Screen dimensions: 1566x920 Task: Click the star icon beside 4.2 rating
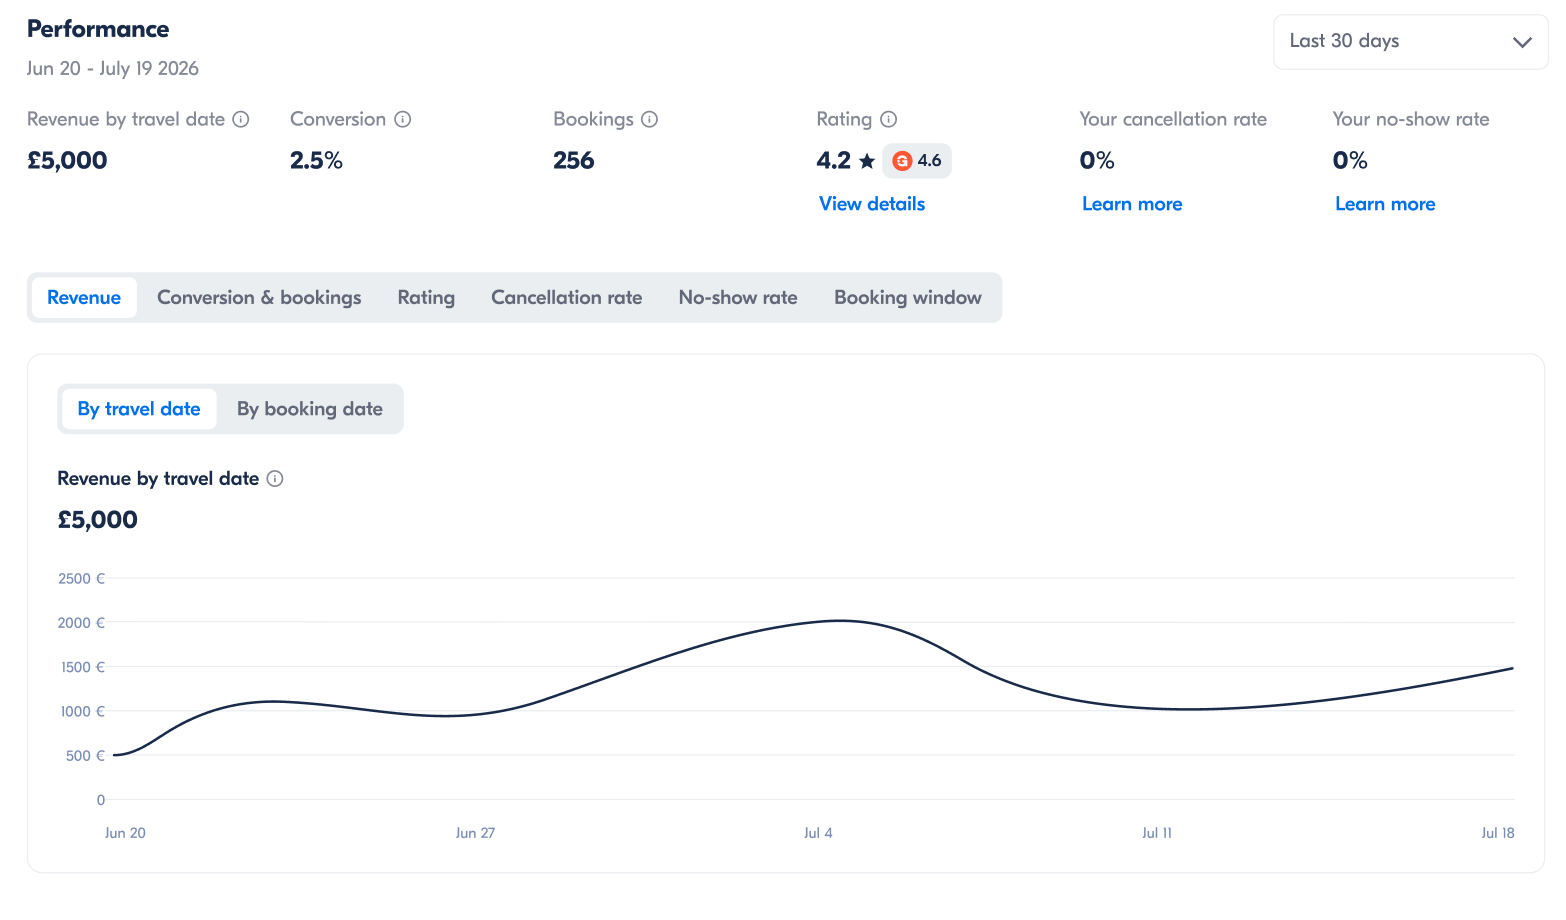coord(867,161)
